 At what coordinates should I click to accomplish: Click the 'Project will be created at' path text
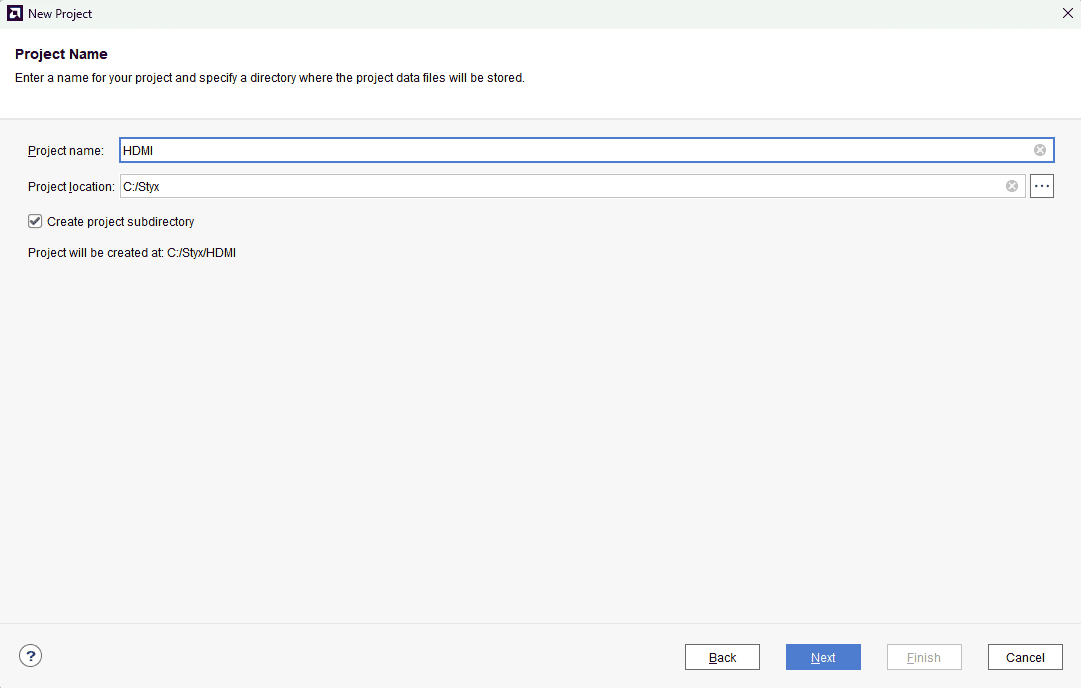[x=132, y=253]
